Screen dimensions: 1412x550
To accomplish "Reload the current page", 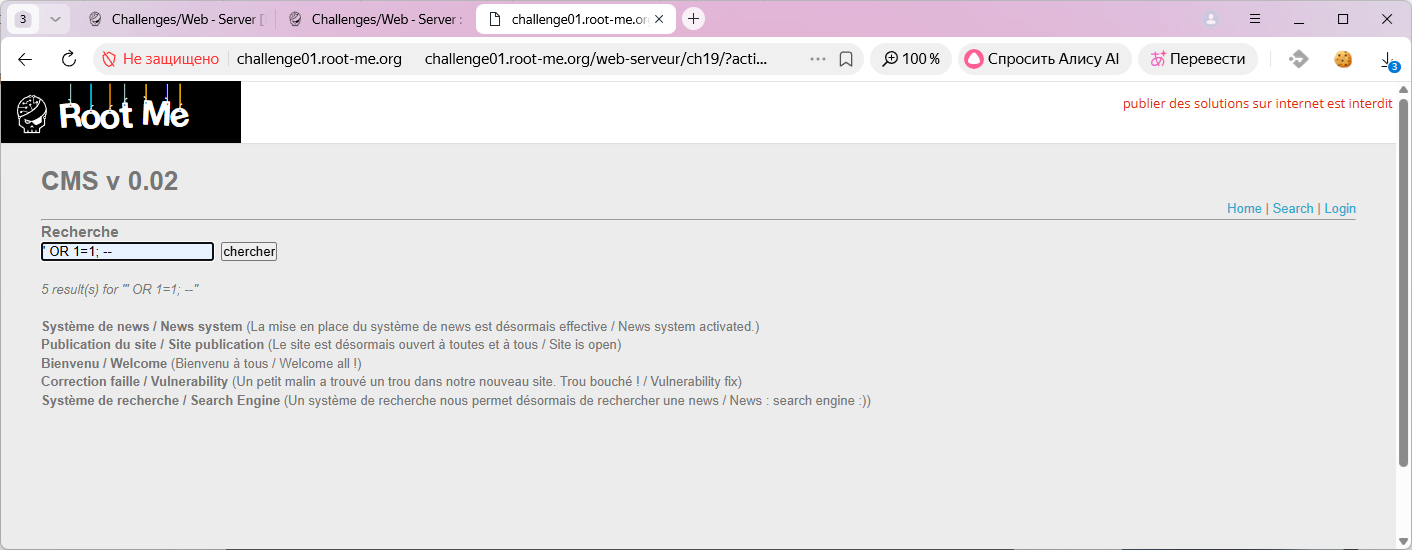I will pos(69,59).
